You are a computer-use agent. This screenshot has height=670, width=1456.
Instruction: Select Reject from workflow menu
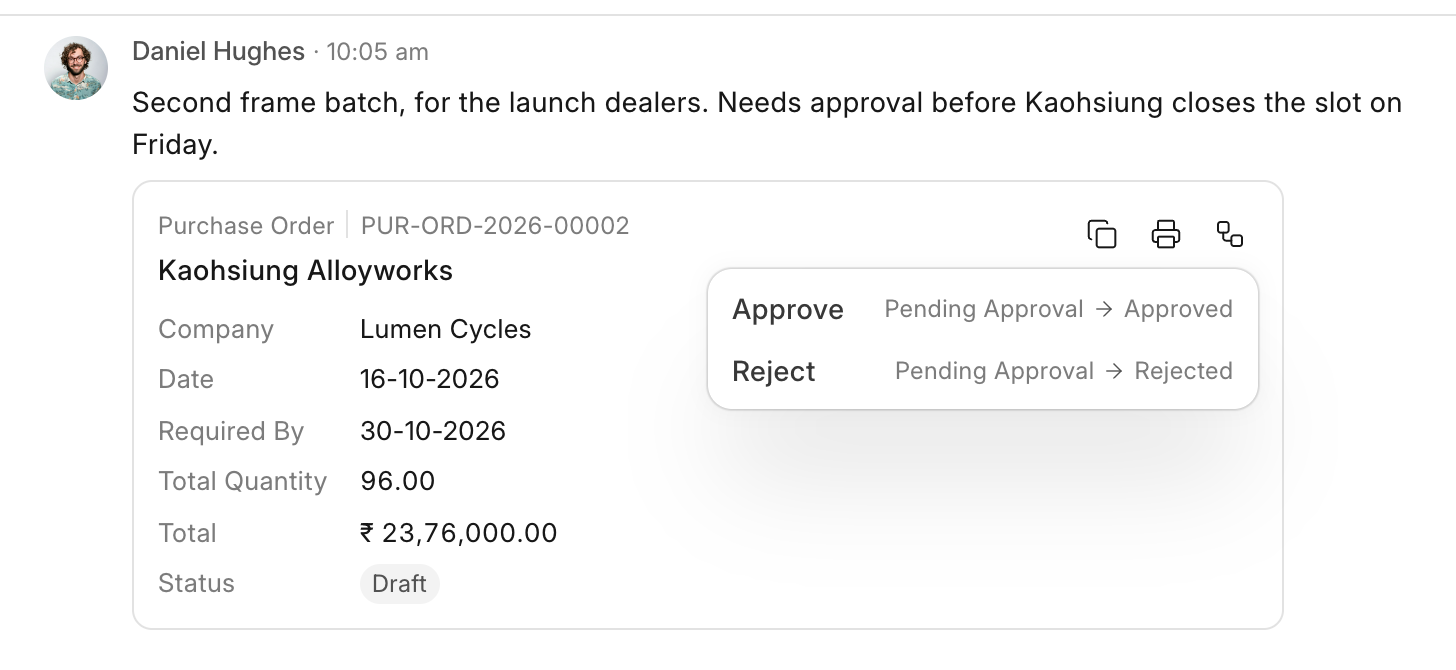tap(982, 371)
